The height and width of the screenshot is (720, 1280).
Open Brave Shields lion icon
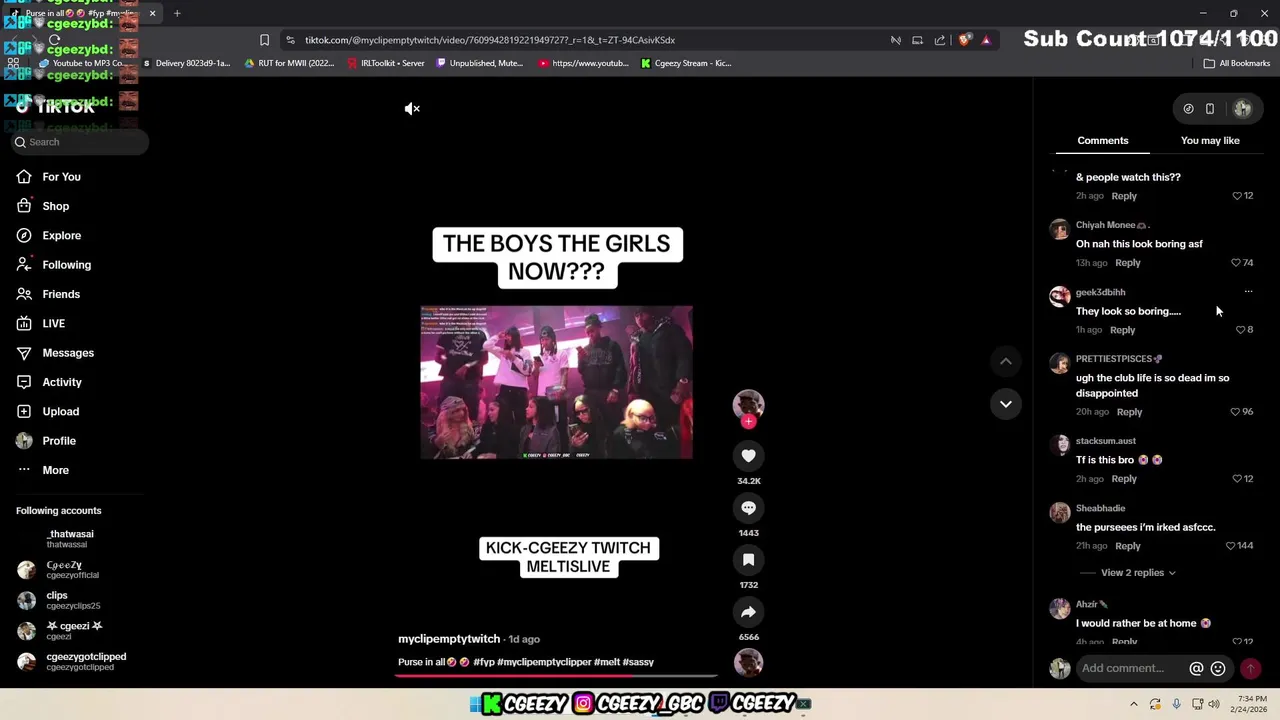[964, 40]
